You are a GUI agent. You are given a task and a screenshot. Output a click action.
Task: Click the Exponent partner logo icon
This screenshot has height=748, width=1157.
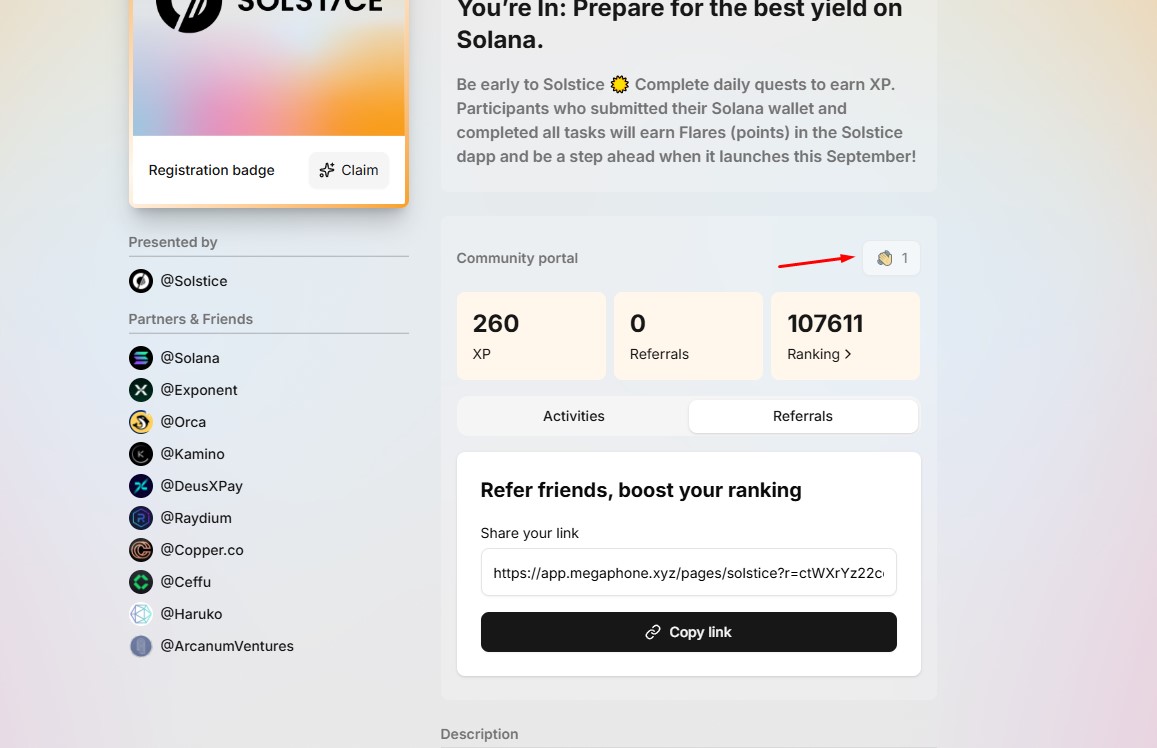click(141, 390)
